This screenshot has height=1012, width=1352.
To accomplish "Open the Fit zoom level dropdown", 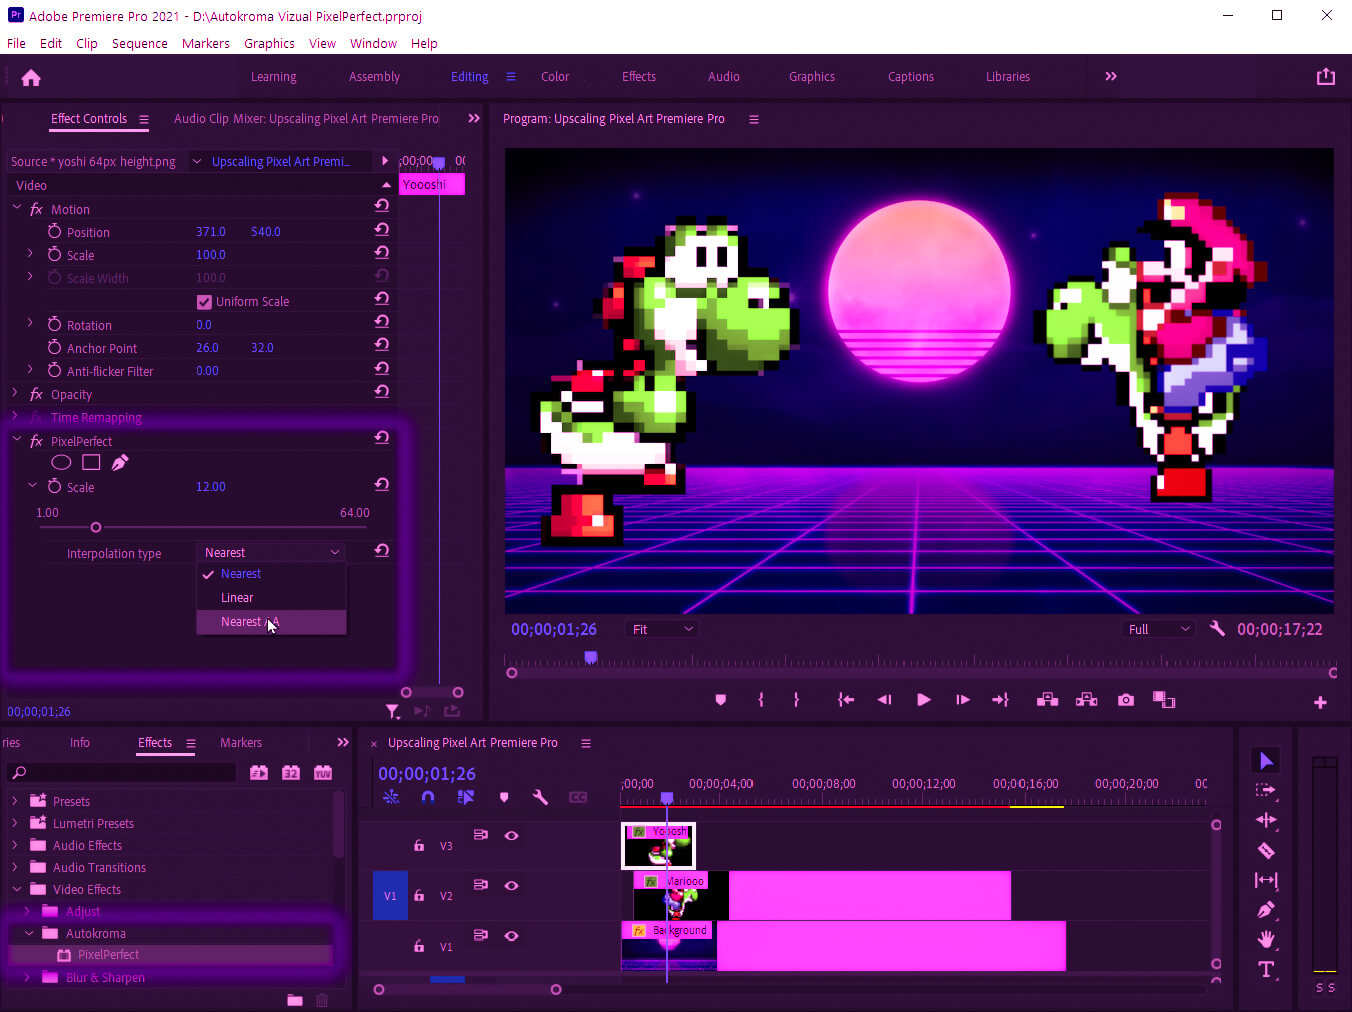I will [x=662, y=629].
